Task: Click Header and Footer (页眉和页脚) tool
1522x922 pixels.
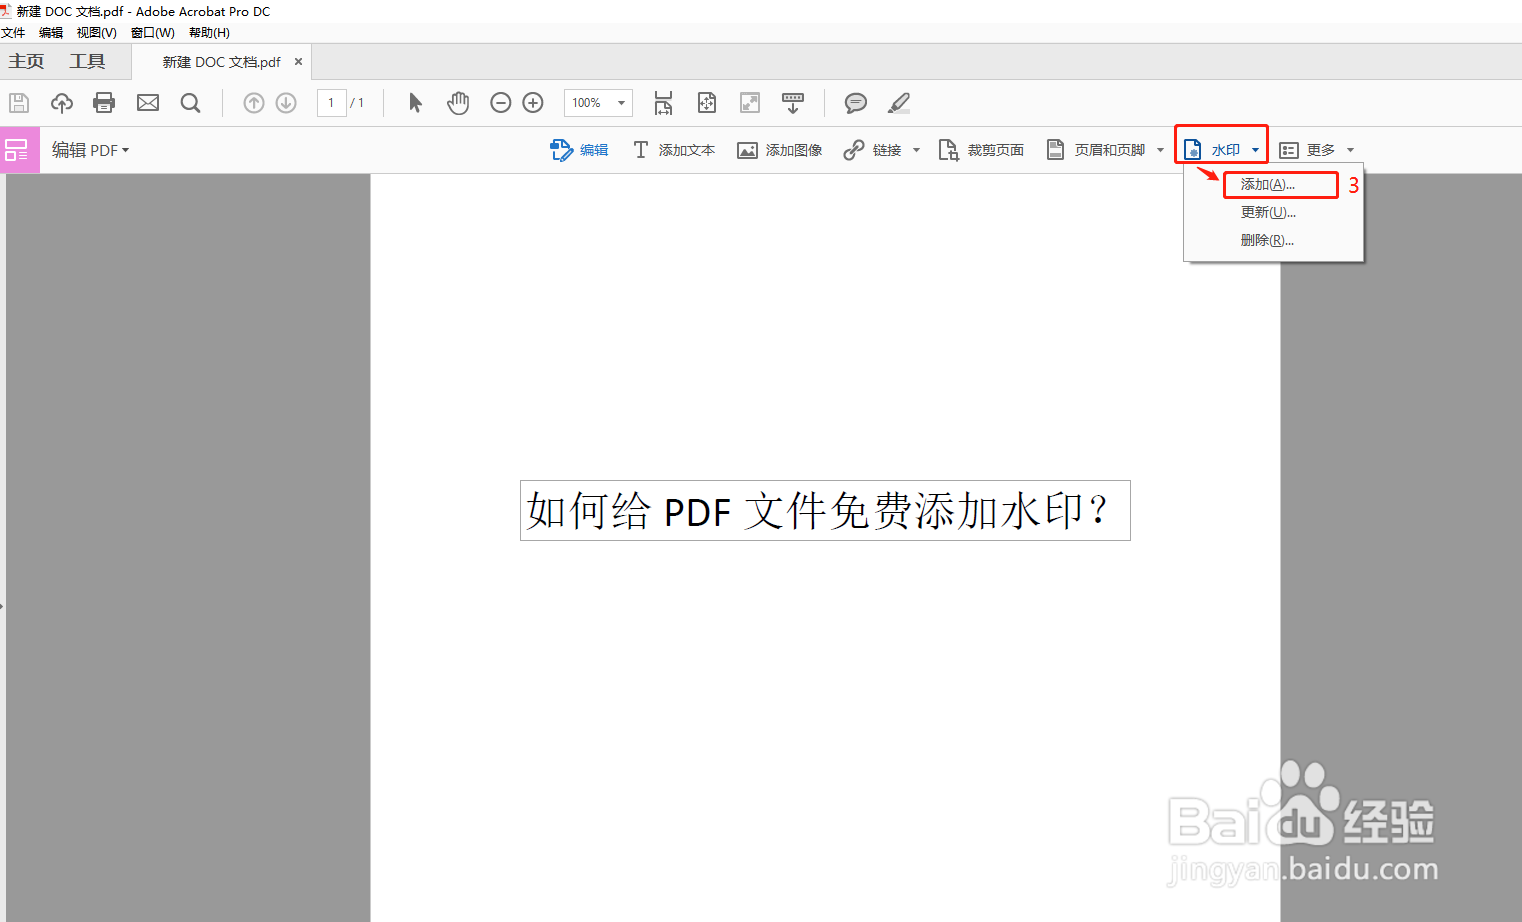Action: (1096, 150)
